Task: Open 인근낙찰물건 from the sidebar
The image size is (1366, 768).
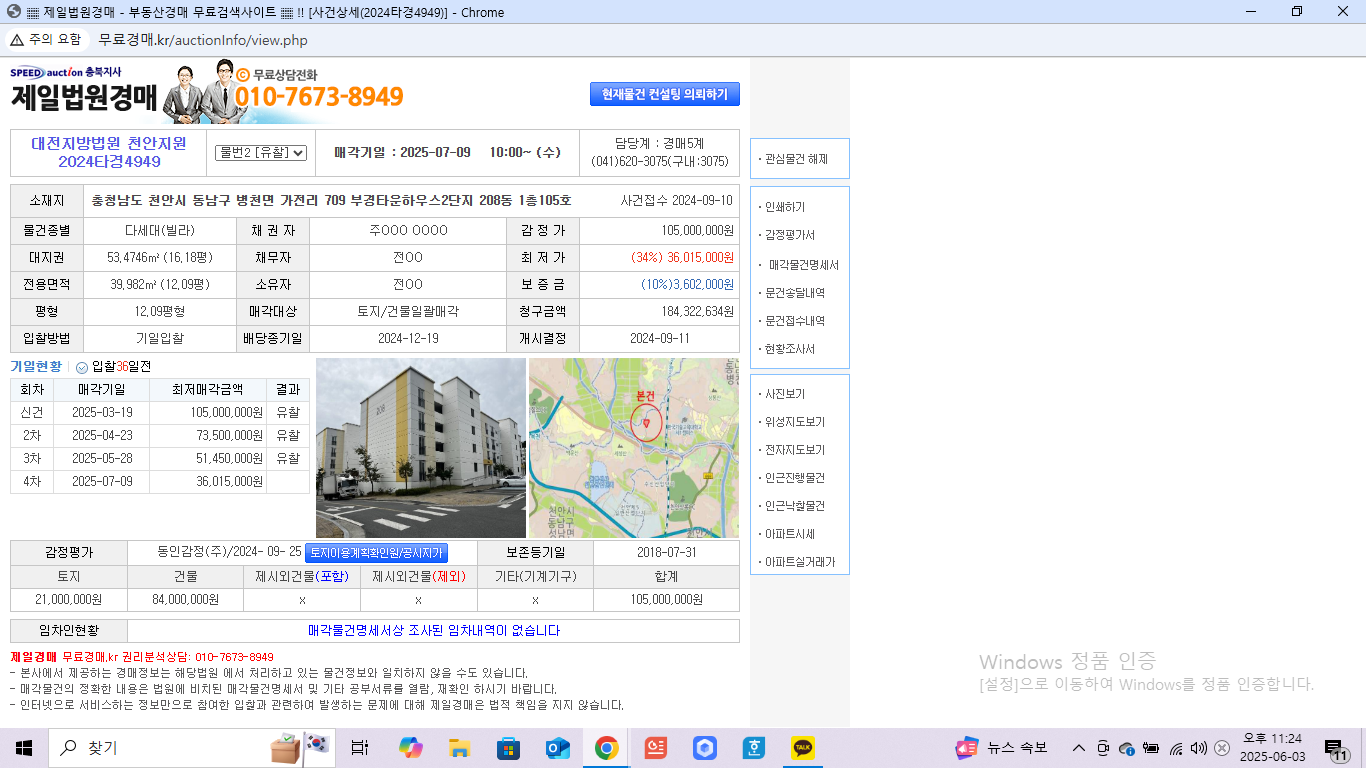Action: point(793,506)
